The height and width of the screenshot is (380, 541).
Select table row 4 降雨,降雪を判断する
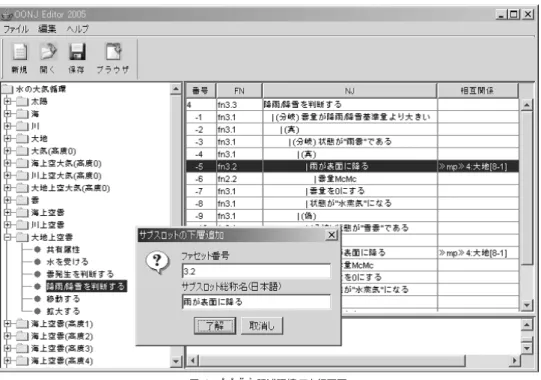coord(352,104)
